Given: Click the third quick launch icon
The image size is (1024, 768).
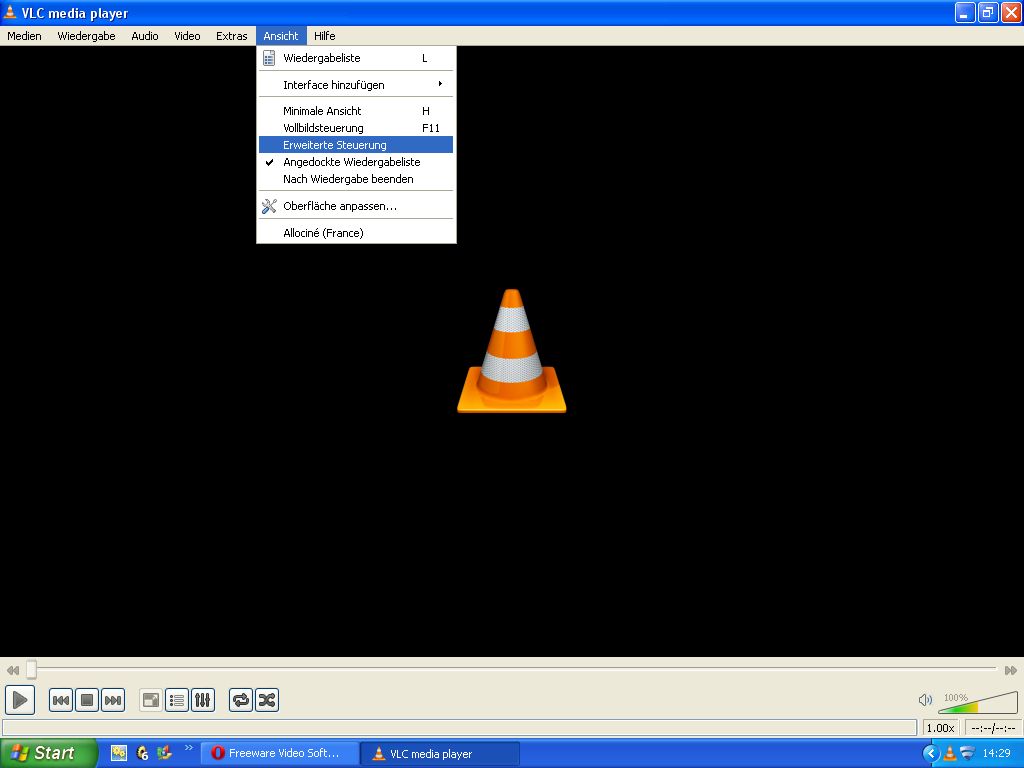Looking at the screenshot, I should click(165, 753).
